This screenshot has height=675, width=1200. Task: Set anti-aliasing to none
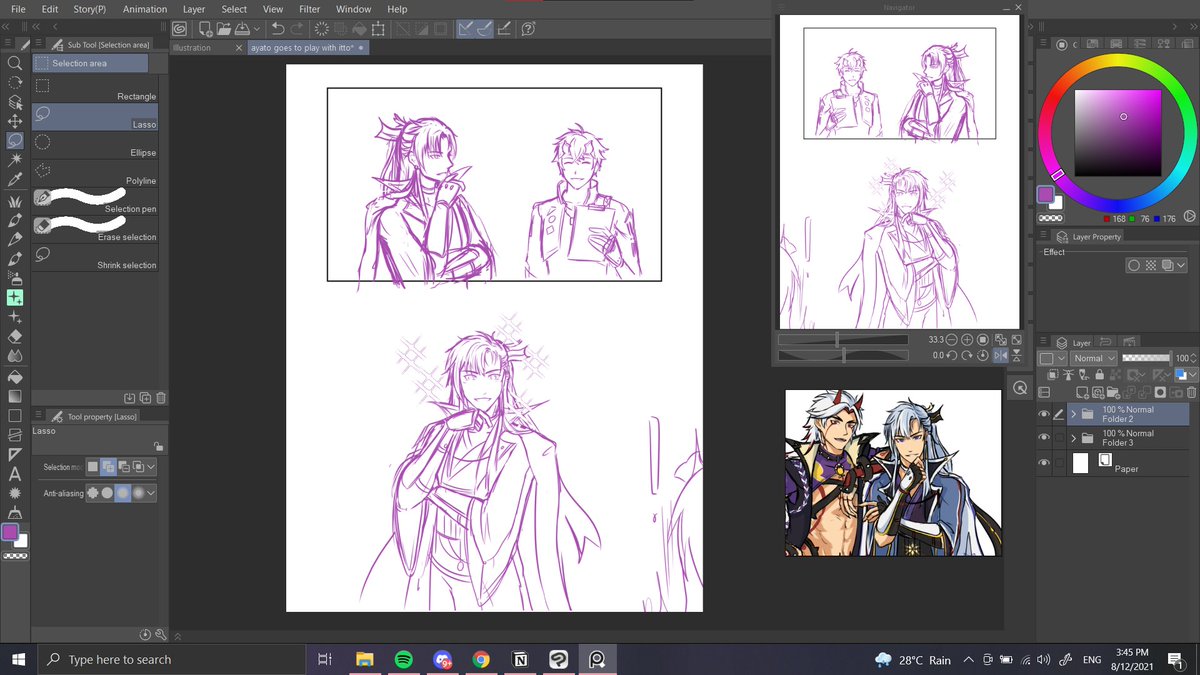click(93, 493)
